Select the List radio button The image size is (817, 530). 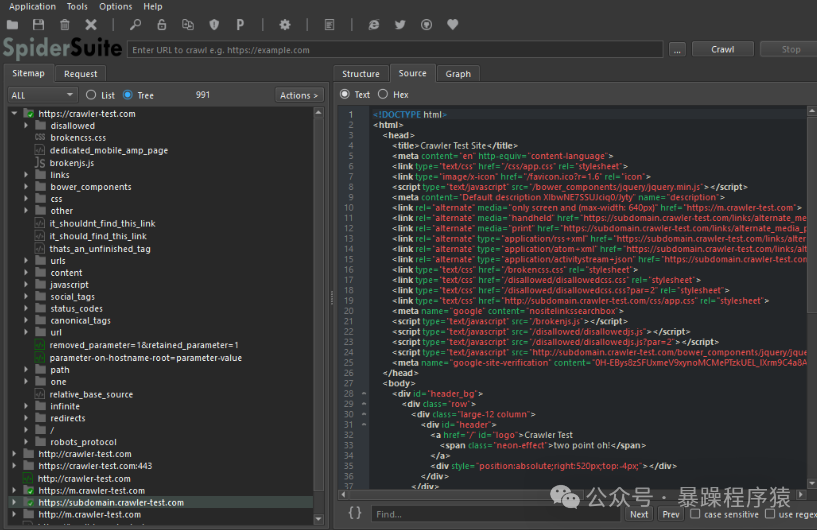pos(92,95)
